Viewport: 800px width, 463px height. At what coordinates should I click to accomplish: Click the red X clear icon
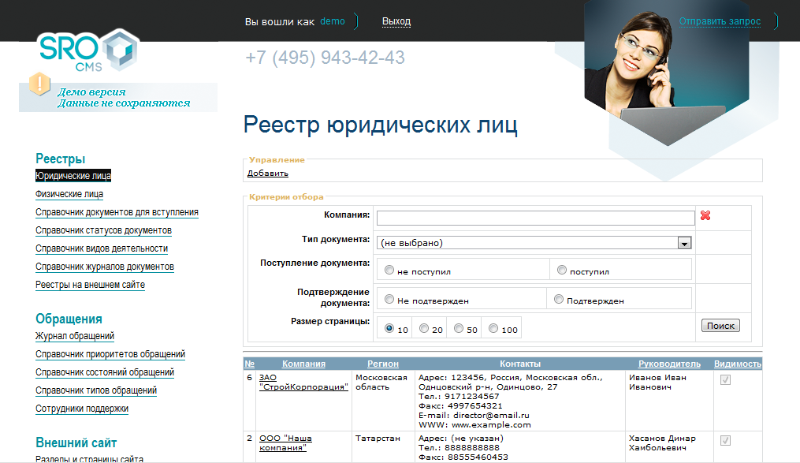point(705,216)
